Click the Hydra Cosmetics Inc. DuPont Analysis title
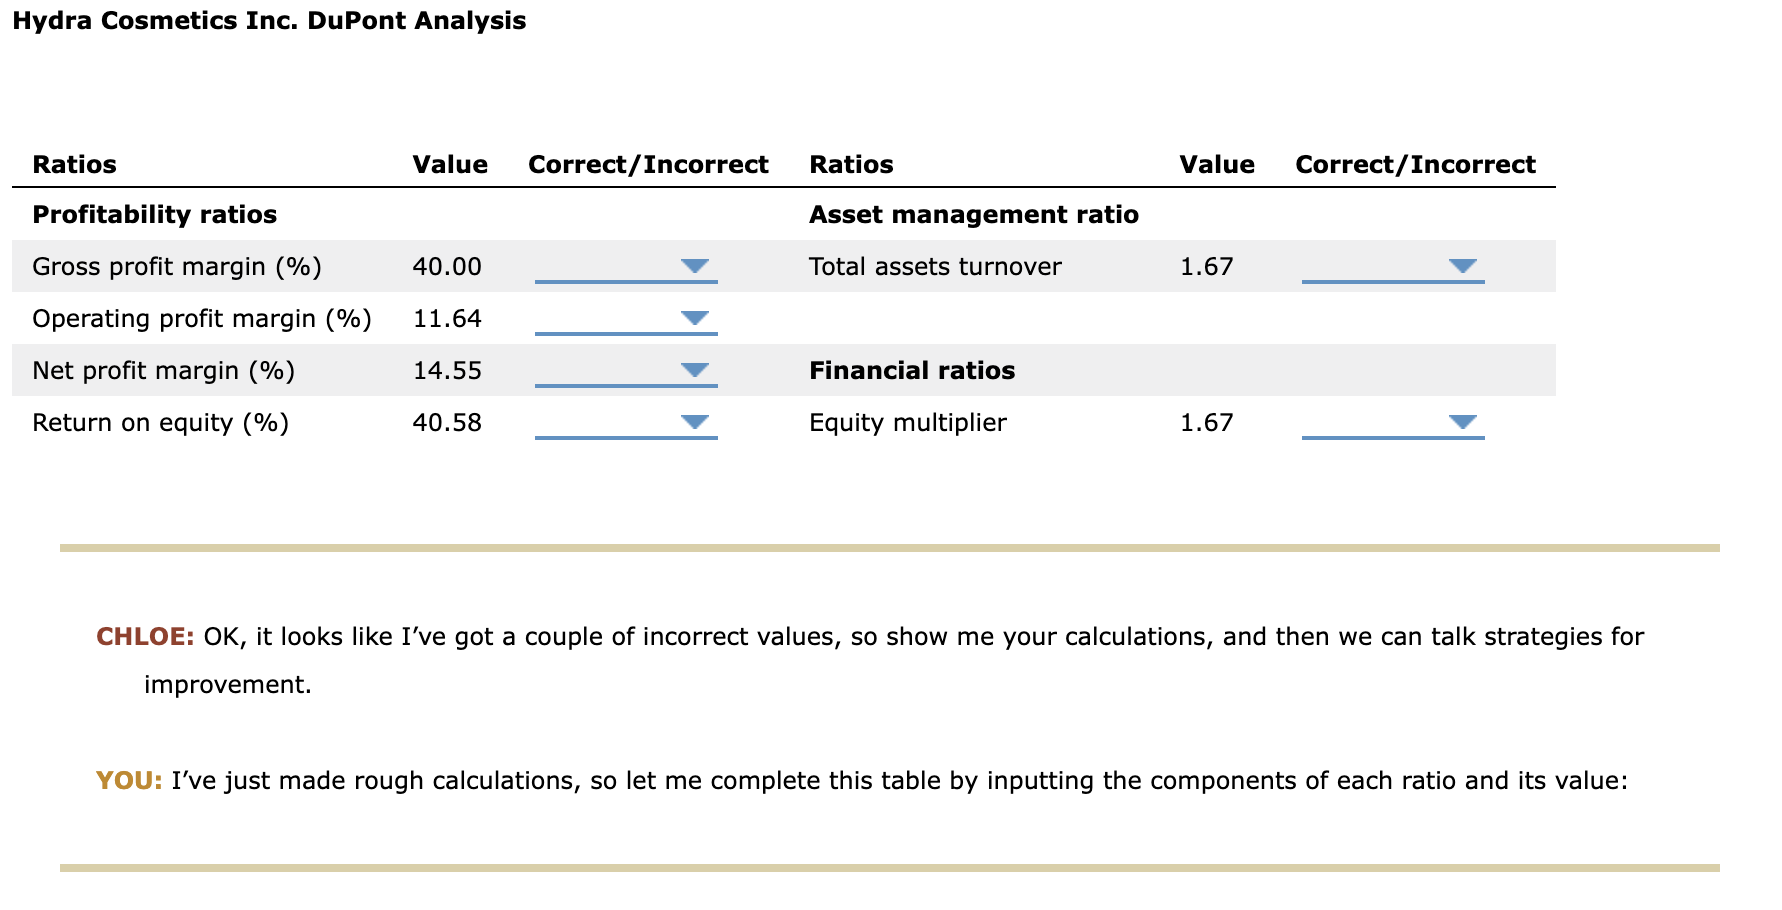The height and width of the screenshot is (910, 1782). [x=269, y=21]
